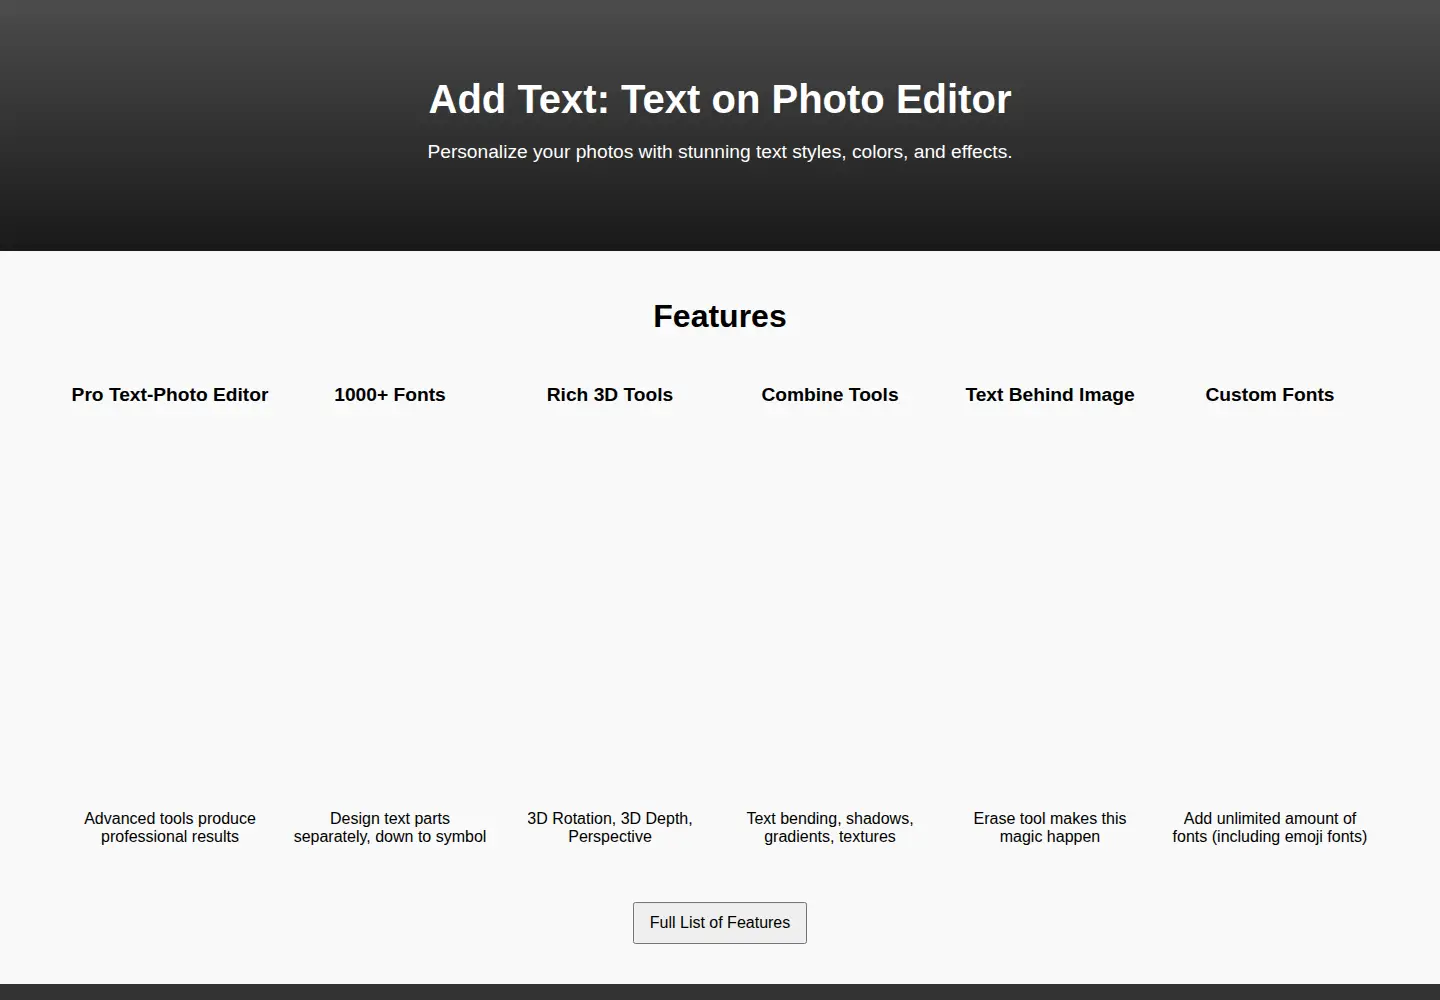Open the Full List of Features button
This screenshot has height=1000, width=1440.
point(720,923)
